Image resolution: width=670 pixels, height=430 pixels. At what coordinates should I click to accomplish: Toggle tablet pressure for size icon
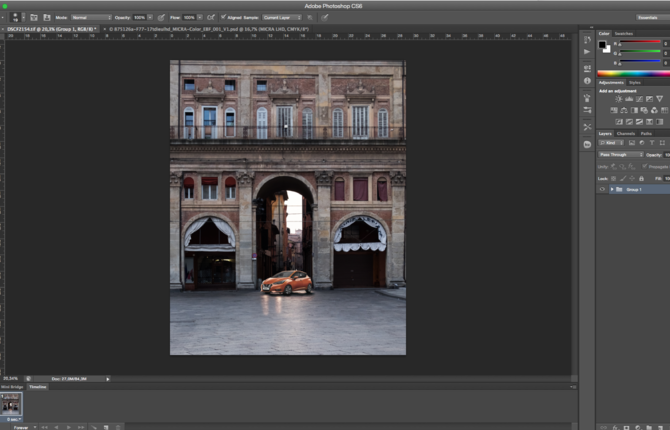(325, 18)
